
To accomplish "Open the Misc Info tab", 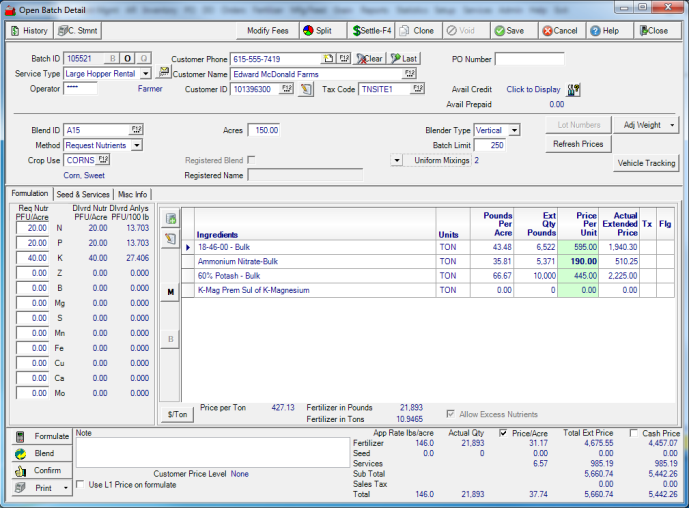I will [132, 194].
